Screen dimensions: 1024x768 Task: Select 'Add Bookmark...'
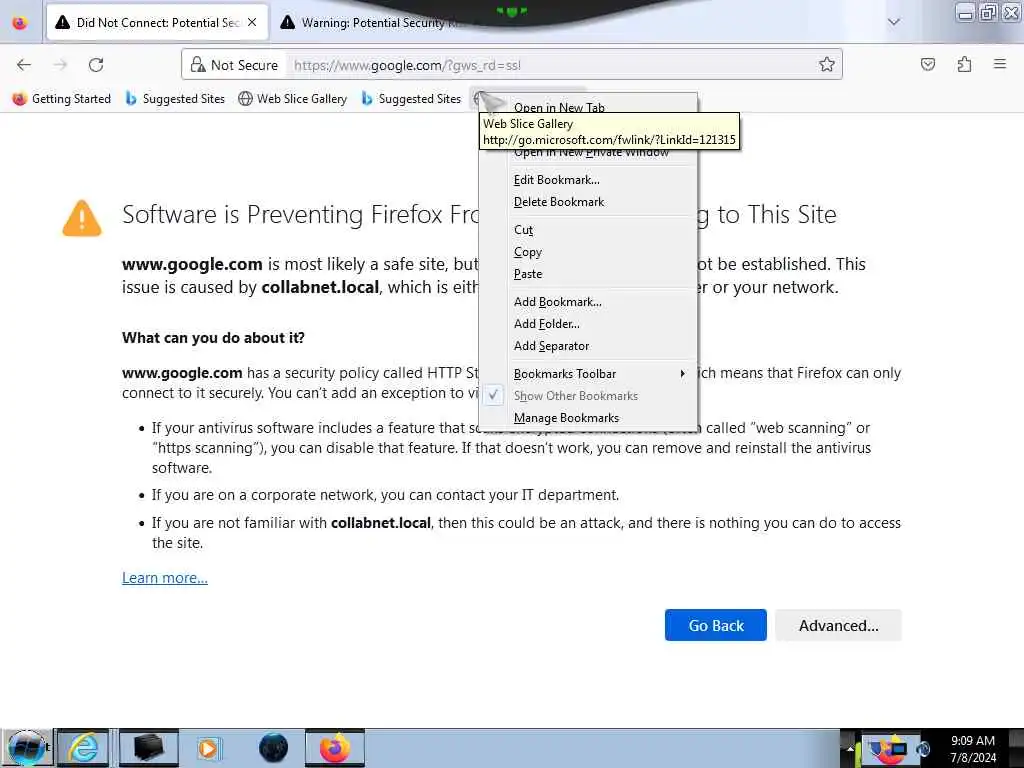(x=558, y=302)
